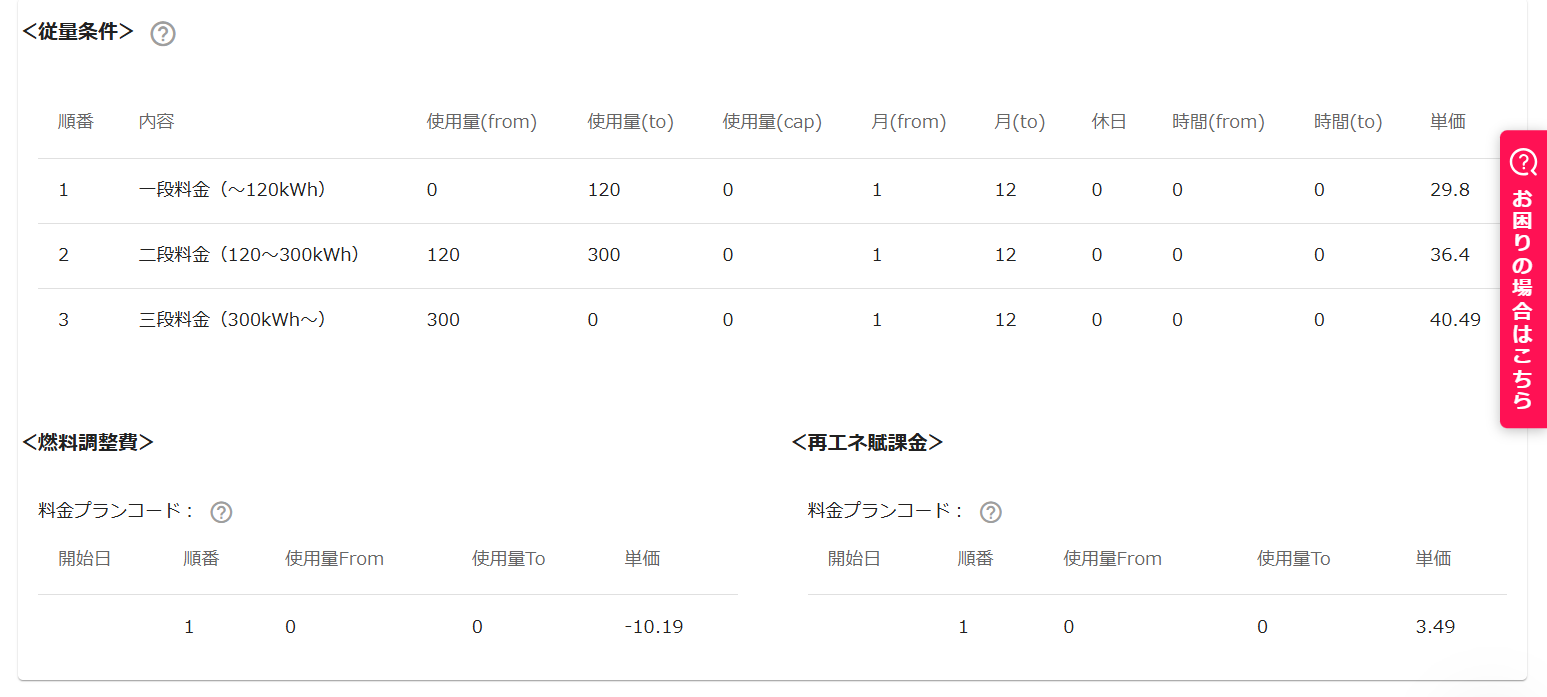The height and width of the screenshot is (697, 1547).
Task: Select the 二段料金（120～300kWh）row
Action: 768,255
